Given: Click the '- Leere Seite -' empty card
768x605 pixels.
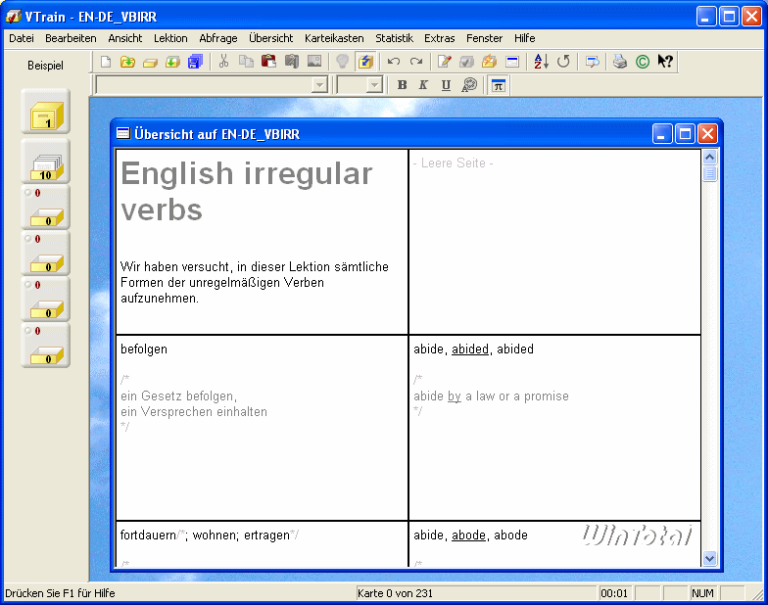Looking at the screenshot, I should pyautogui.click(x=554, y=242).
